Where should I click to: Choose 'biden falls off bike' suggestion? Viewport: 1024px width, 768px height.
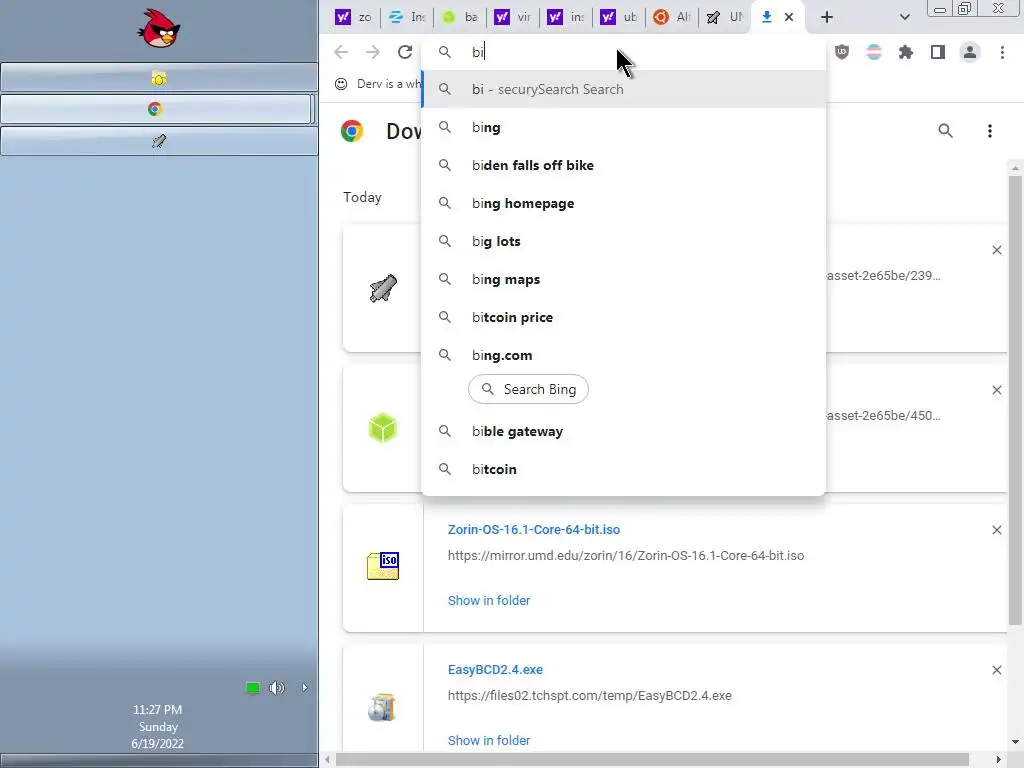[x=624, y=165]
